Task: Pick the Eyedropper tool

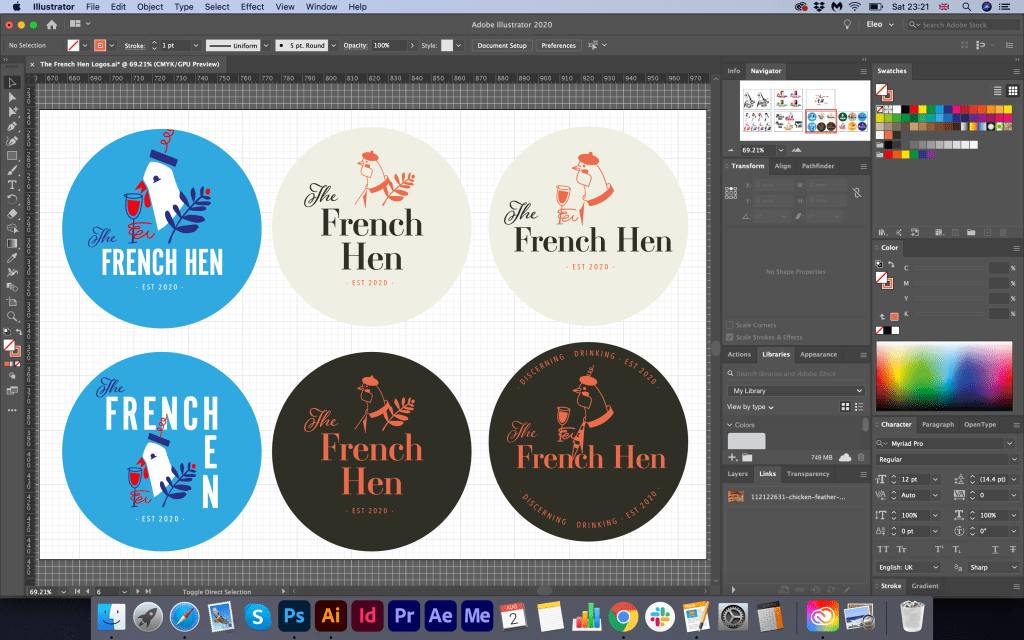Action: point(12,258)
